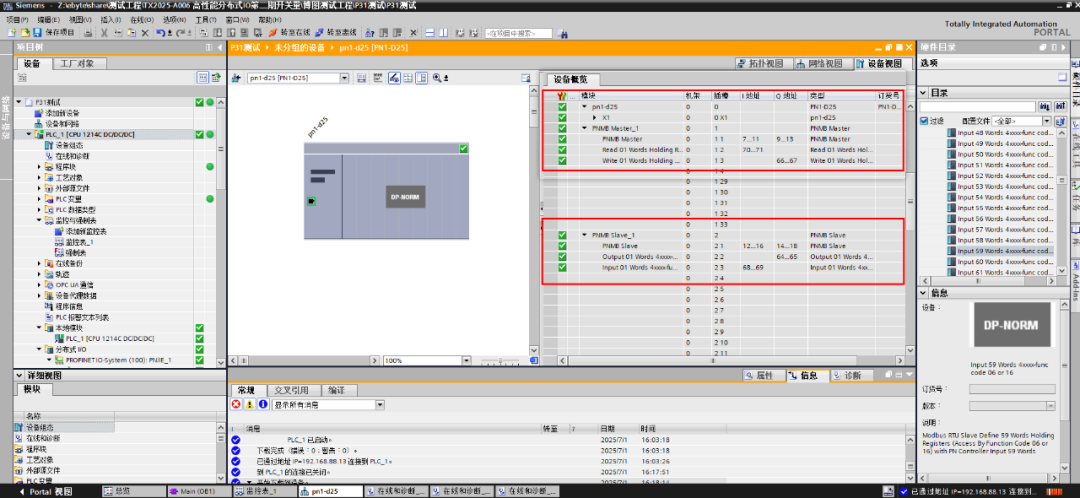
Task: Open 总览 in the bottom bar
Action: (x=134, y=492)
